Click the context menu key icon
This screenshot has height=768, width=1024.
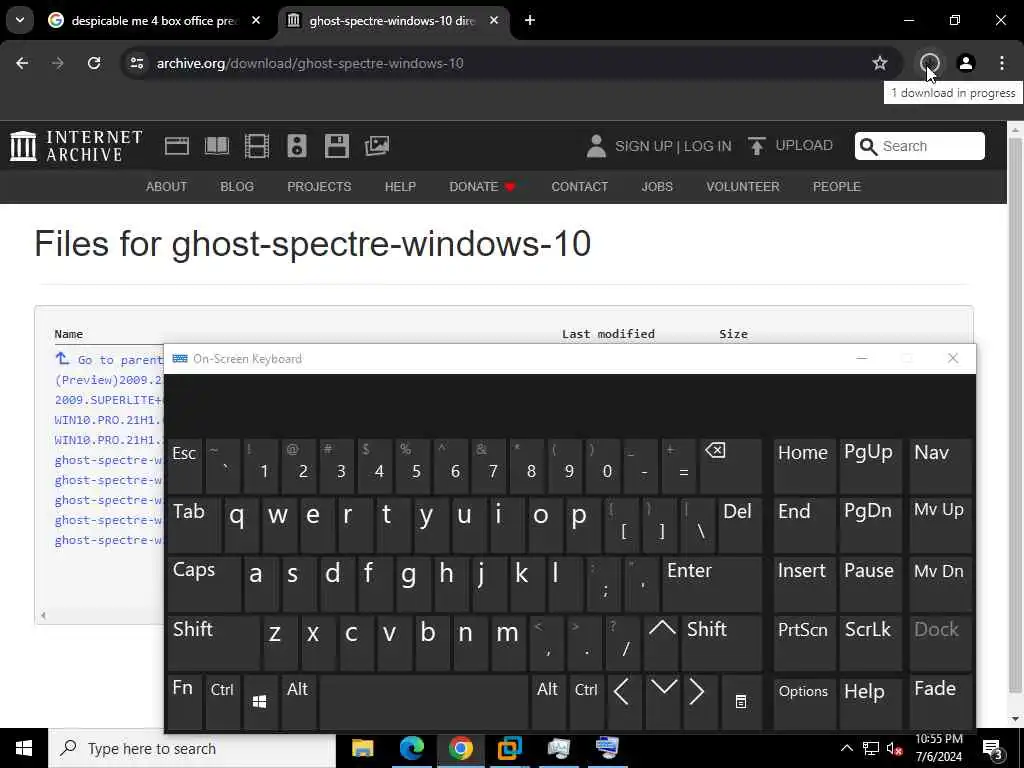tap(741, 702)
